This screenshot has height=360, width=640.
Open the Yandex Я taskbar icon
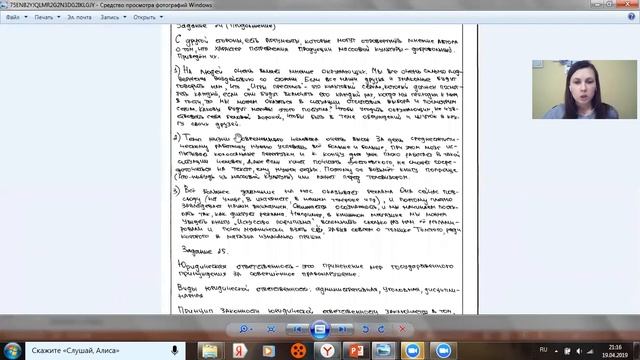(240, 351)
